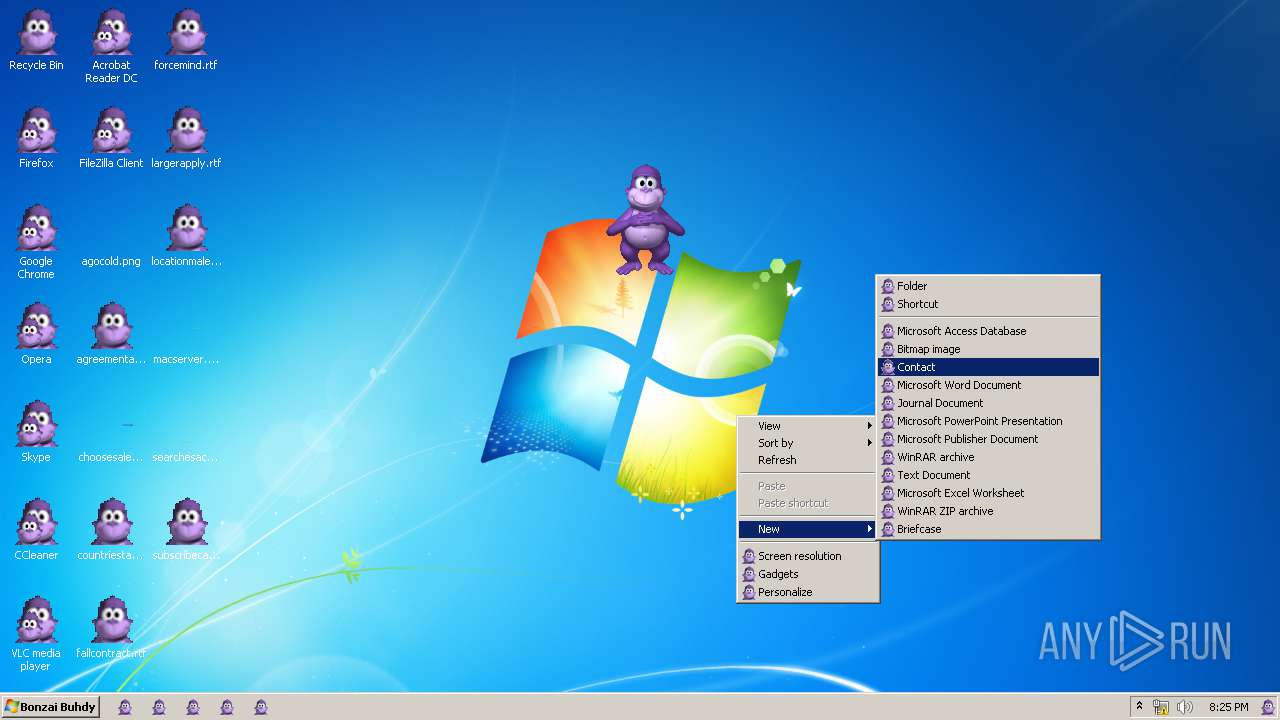Screen dimensions: 1280x720
Task: Open the network status tray icon
Action: pos(1161,707)
